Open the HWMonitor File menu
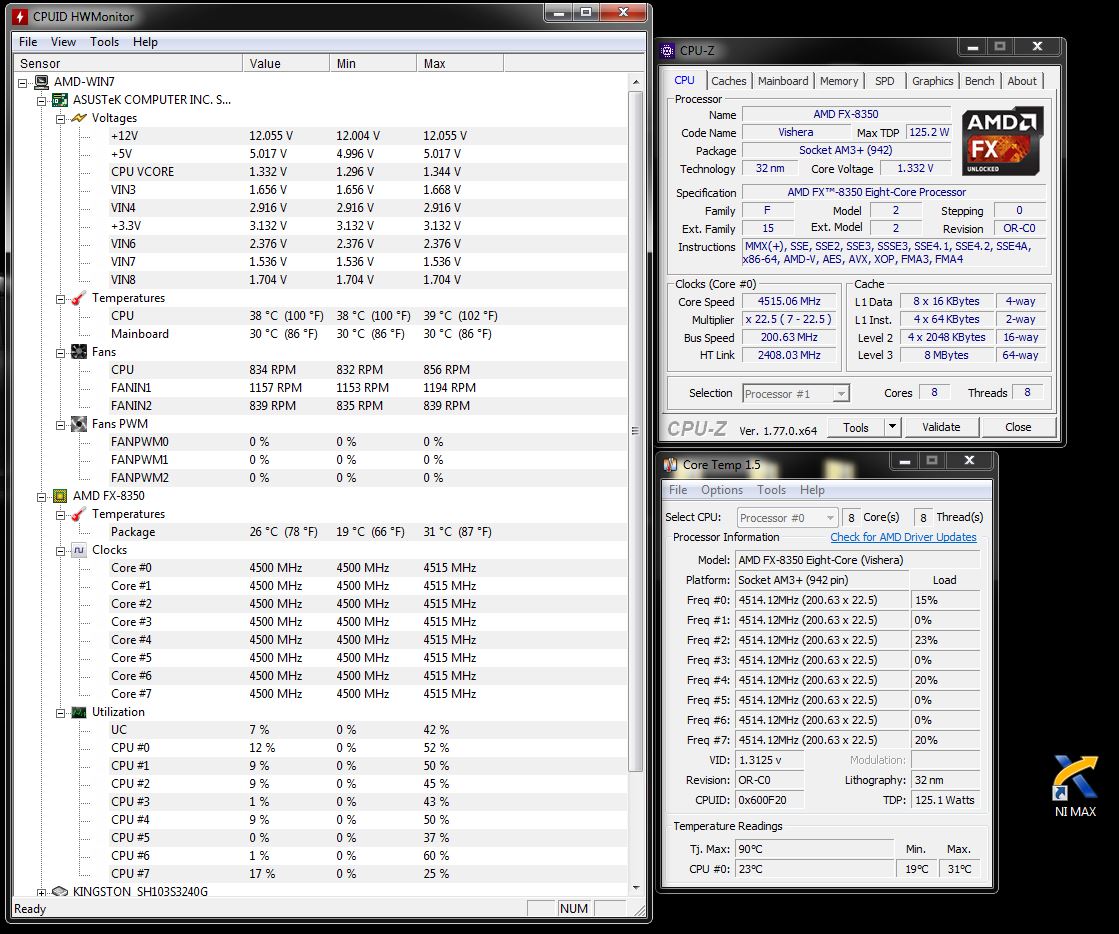 coord(28,42)
